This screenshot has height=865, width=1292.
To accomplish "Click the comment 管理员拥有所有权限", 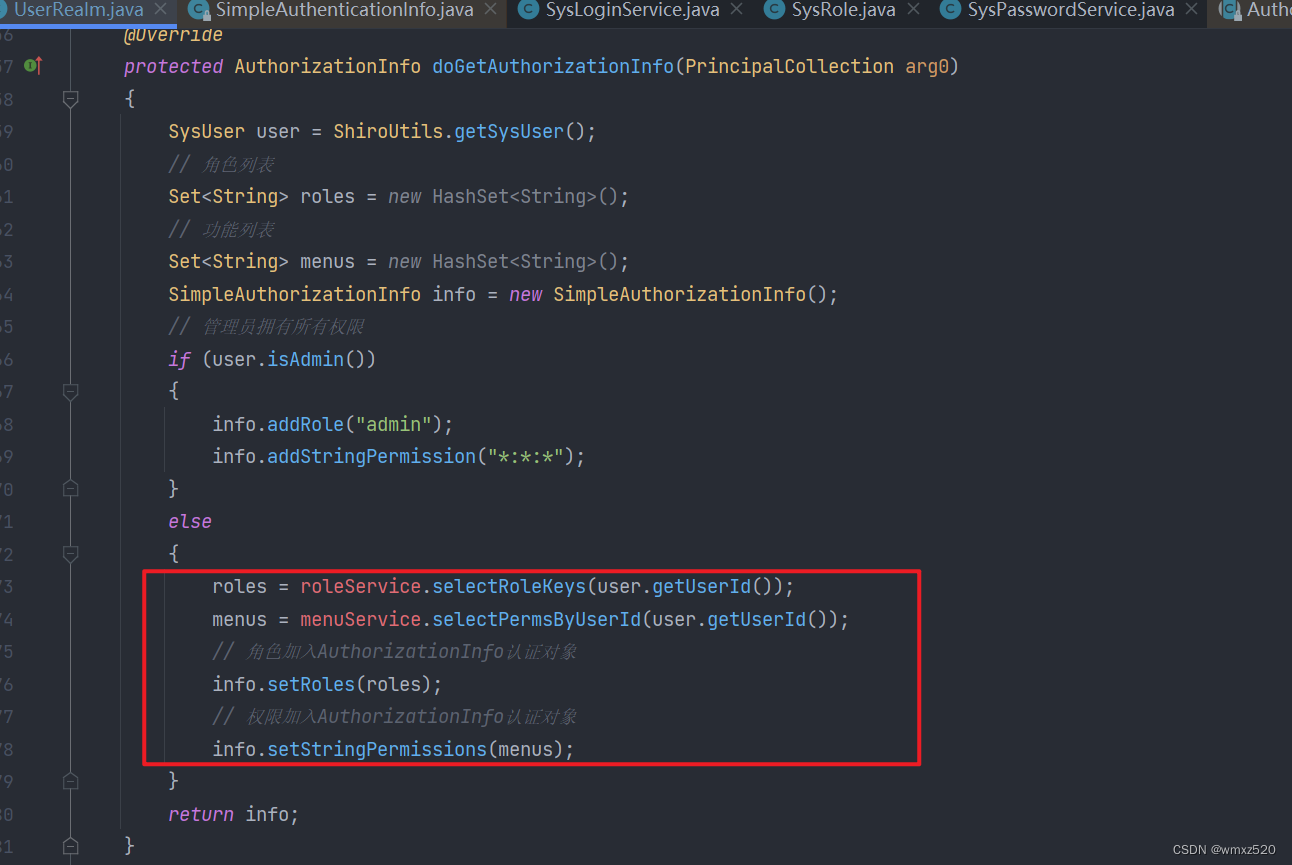I will click(268, 327).
